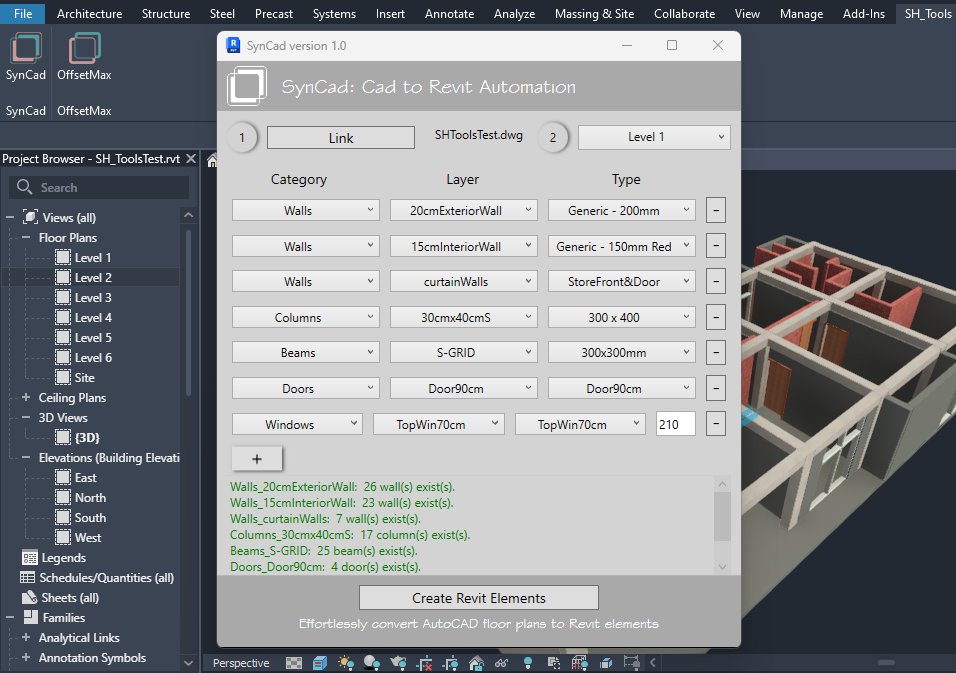Click the Link button in SynCad
Screen dimensions: 956x673
341,138
